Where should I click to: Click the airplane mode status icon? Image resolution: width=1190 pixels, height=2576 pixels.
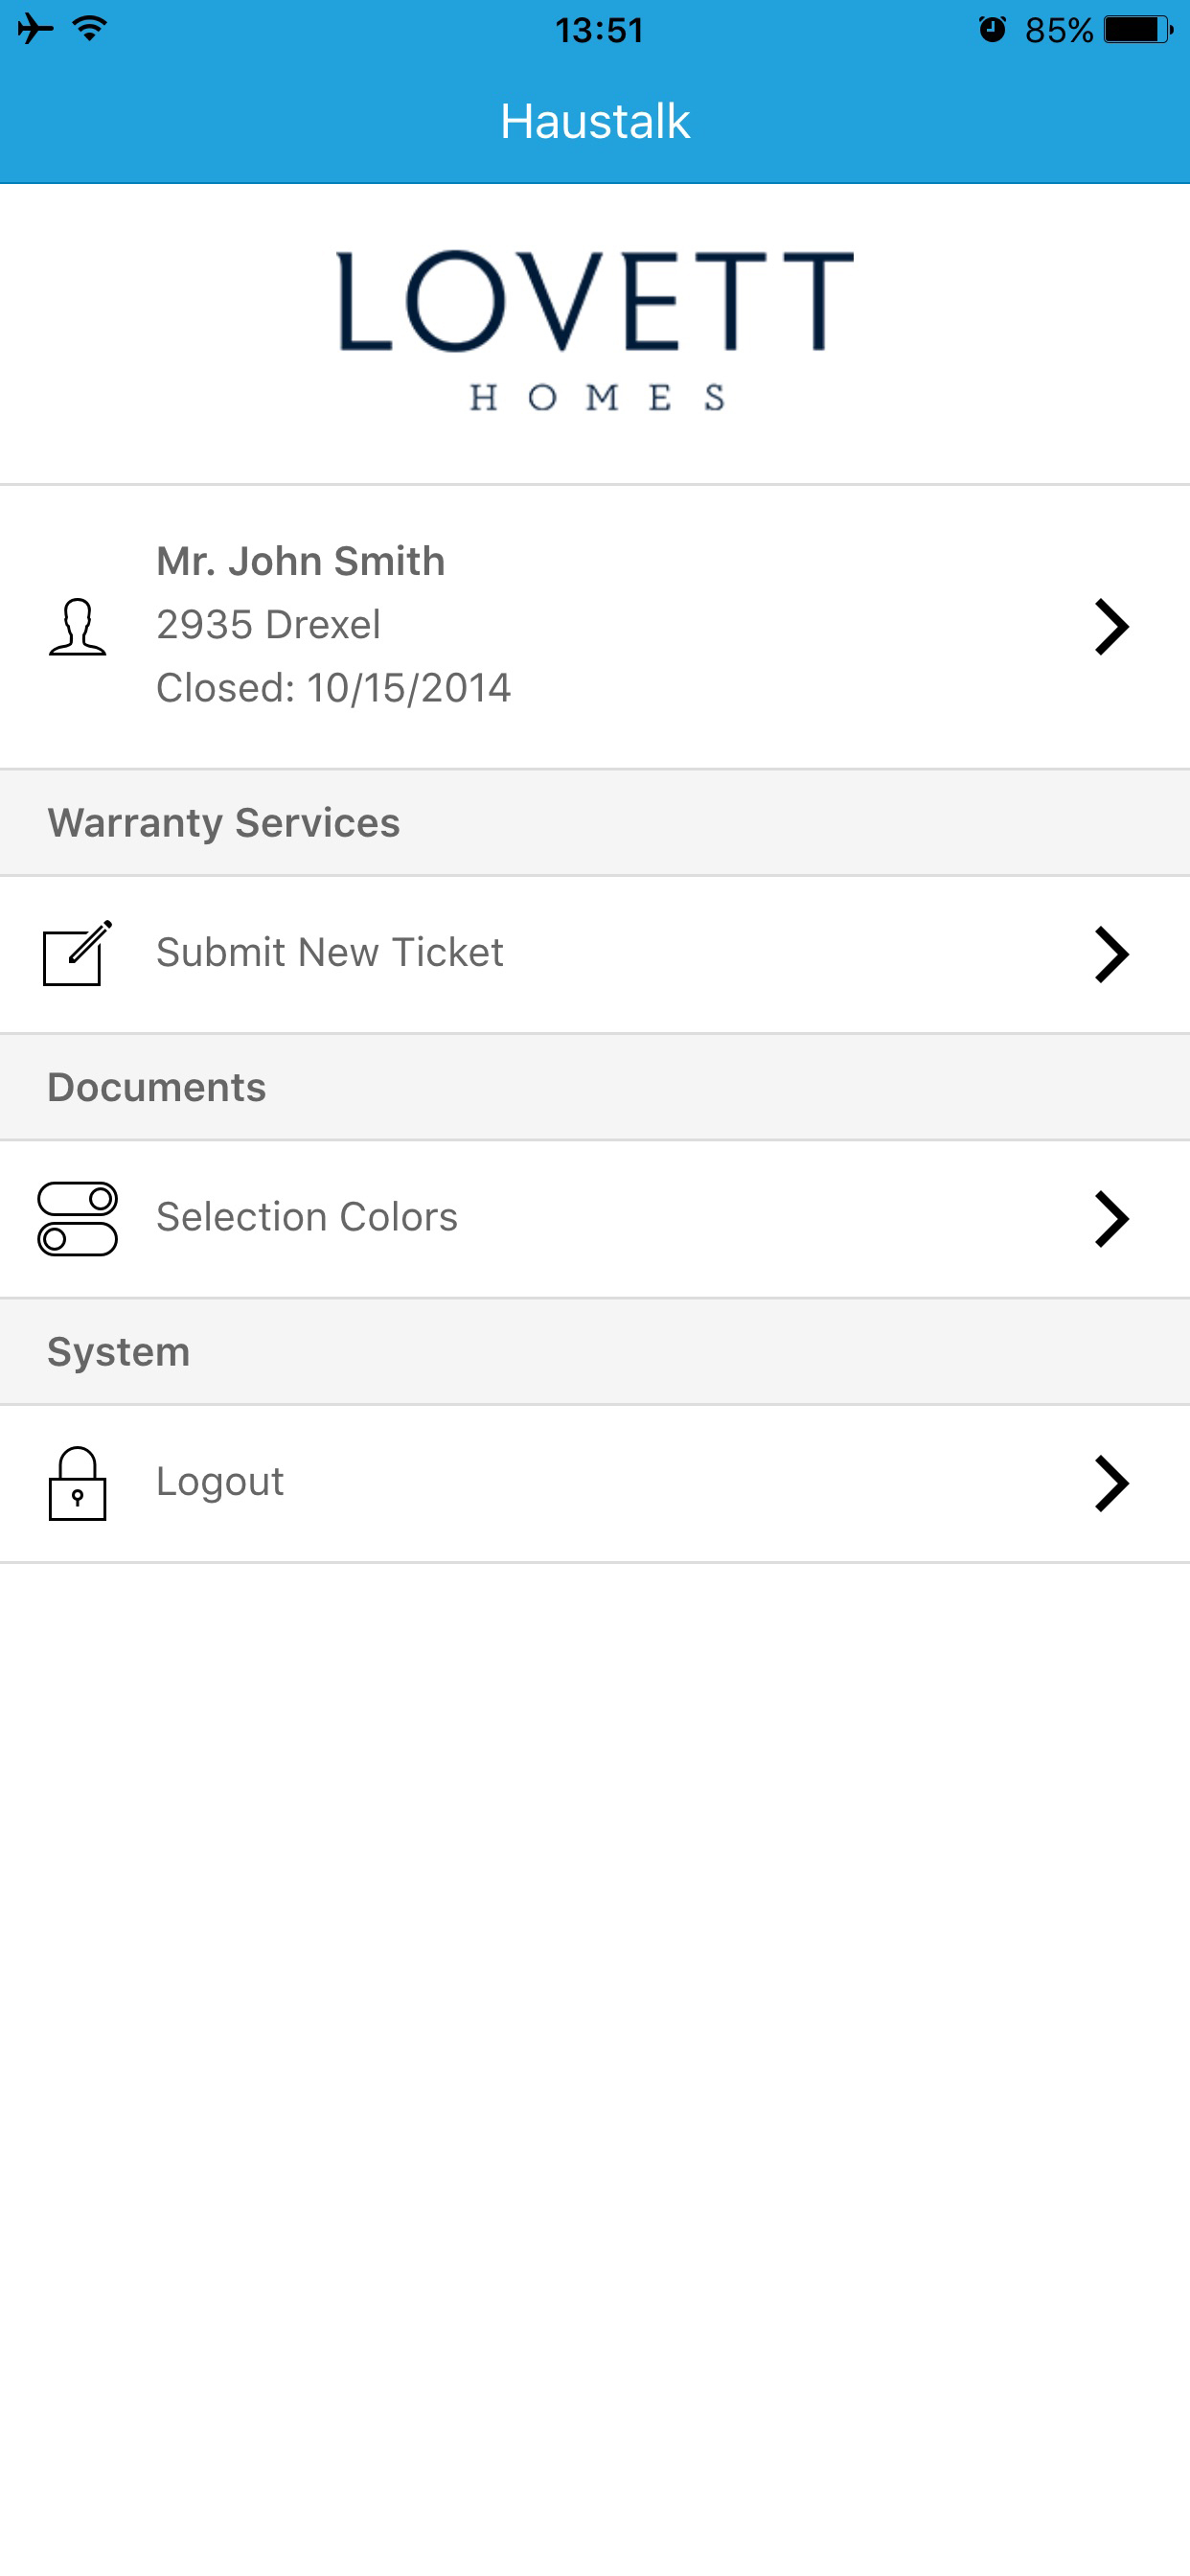(x=35, y=29)
